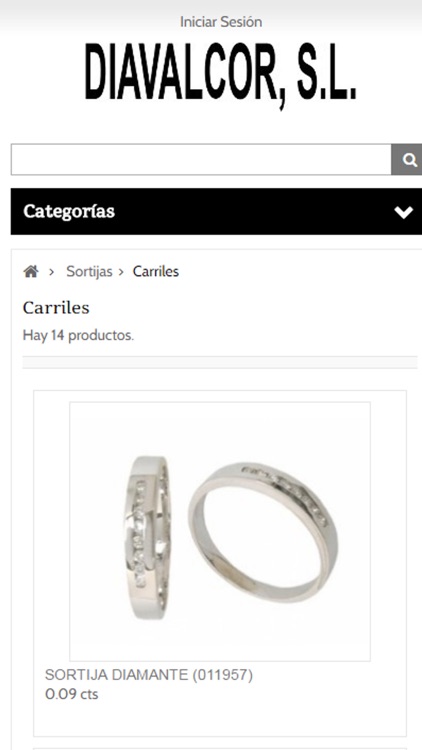Go to home via house icon
This screenshot has height=750, width=422.
point(31,272)
